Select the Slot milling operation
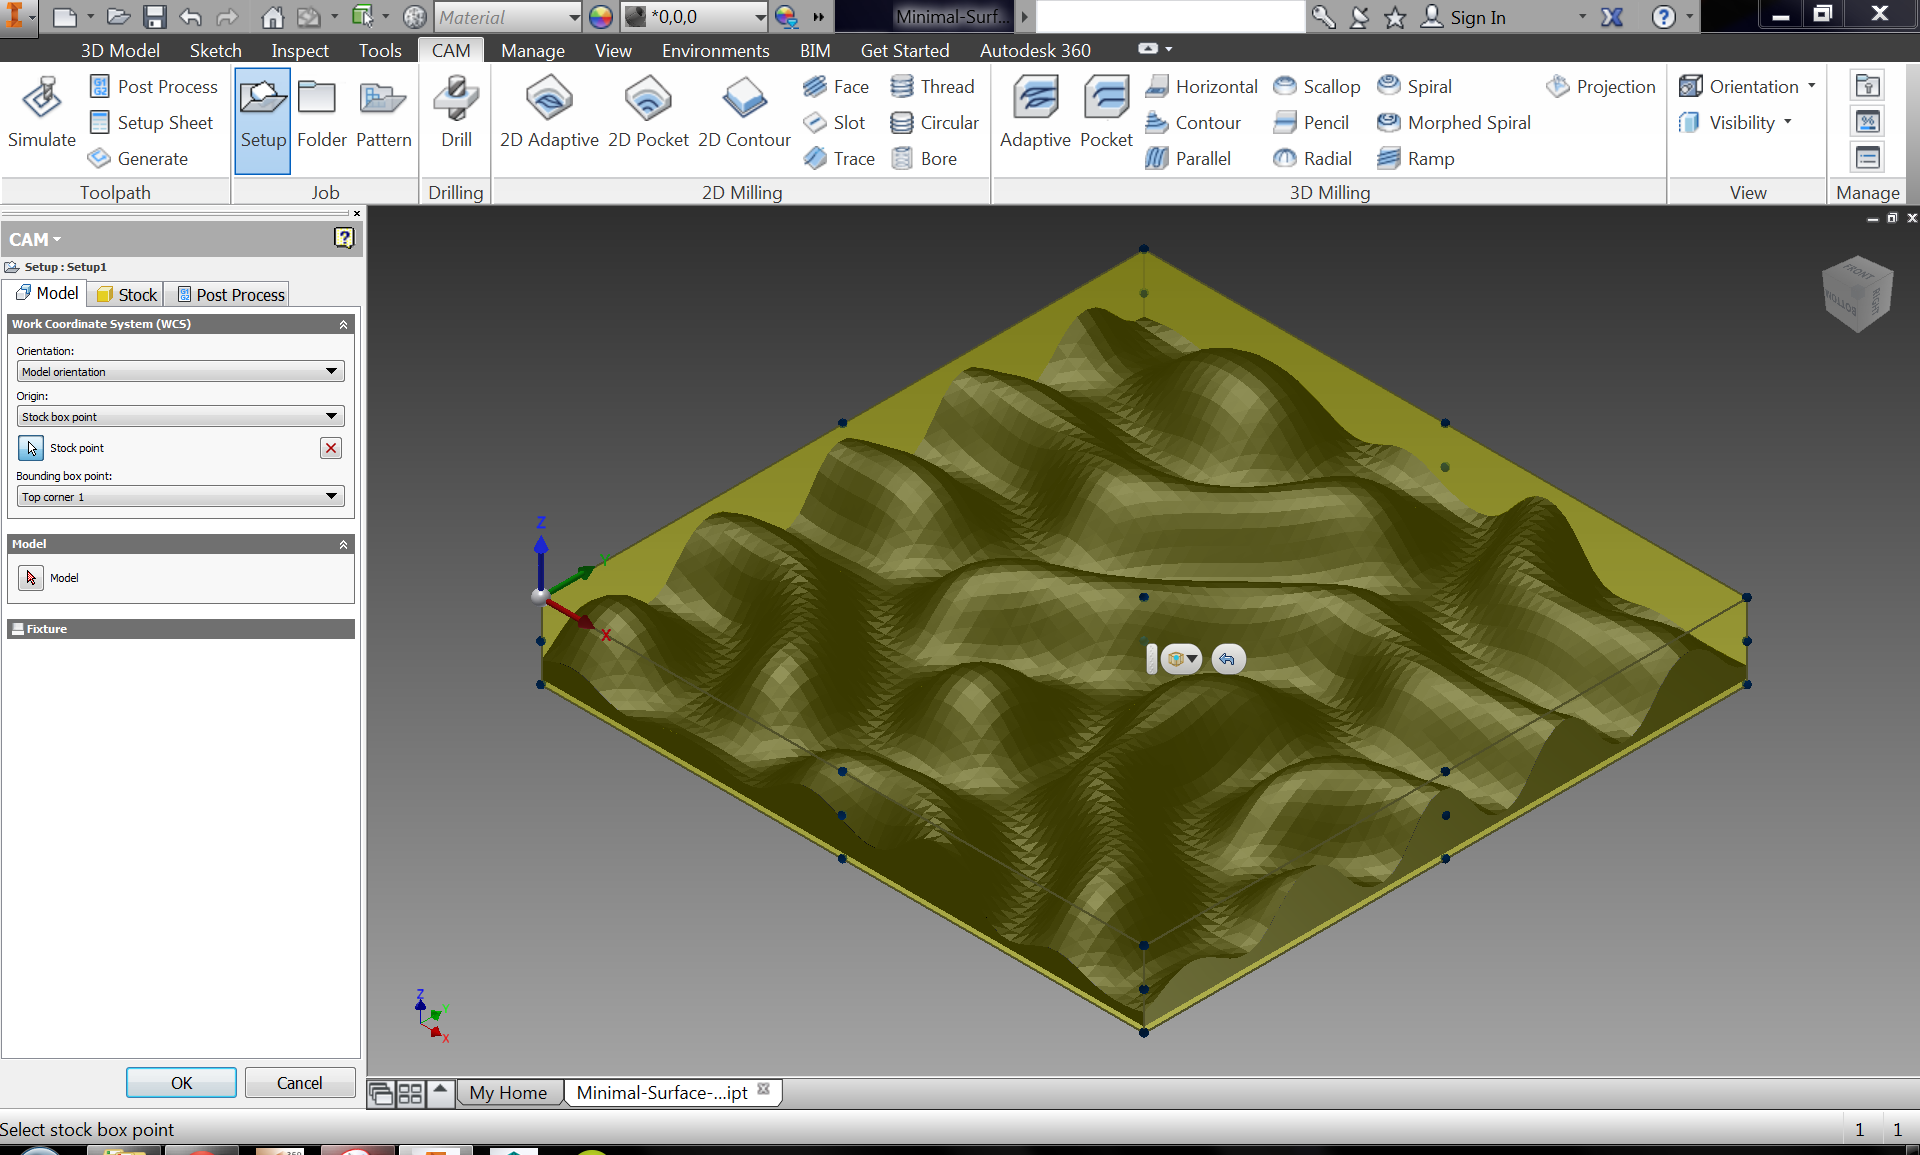 [x=834, y=123]
